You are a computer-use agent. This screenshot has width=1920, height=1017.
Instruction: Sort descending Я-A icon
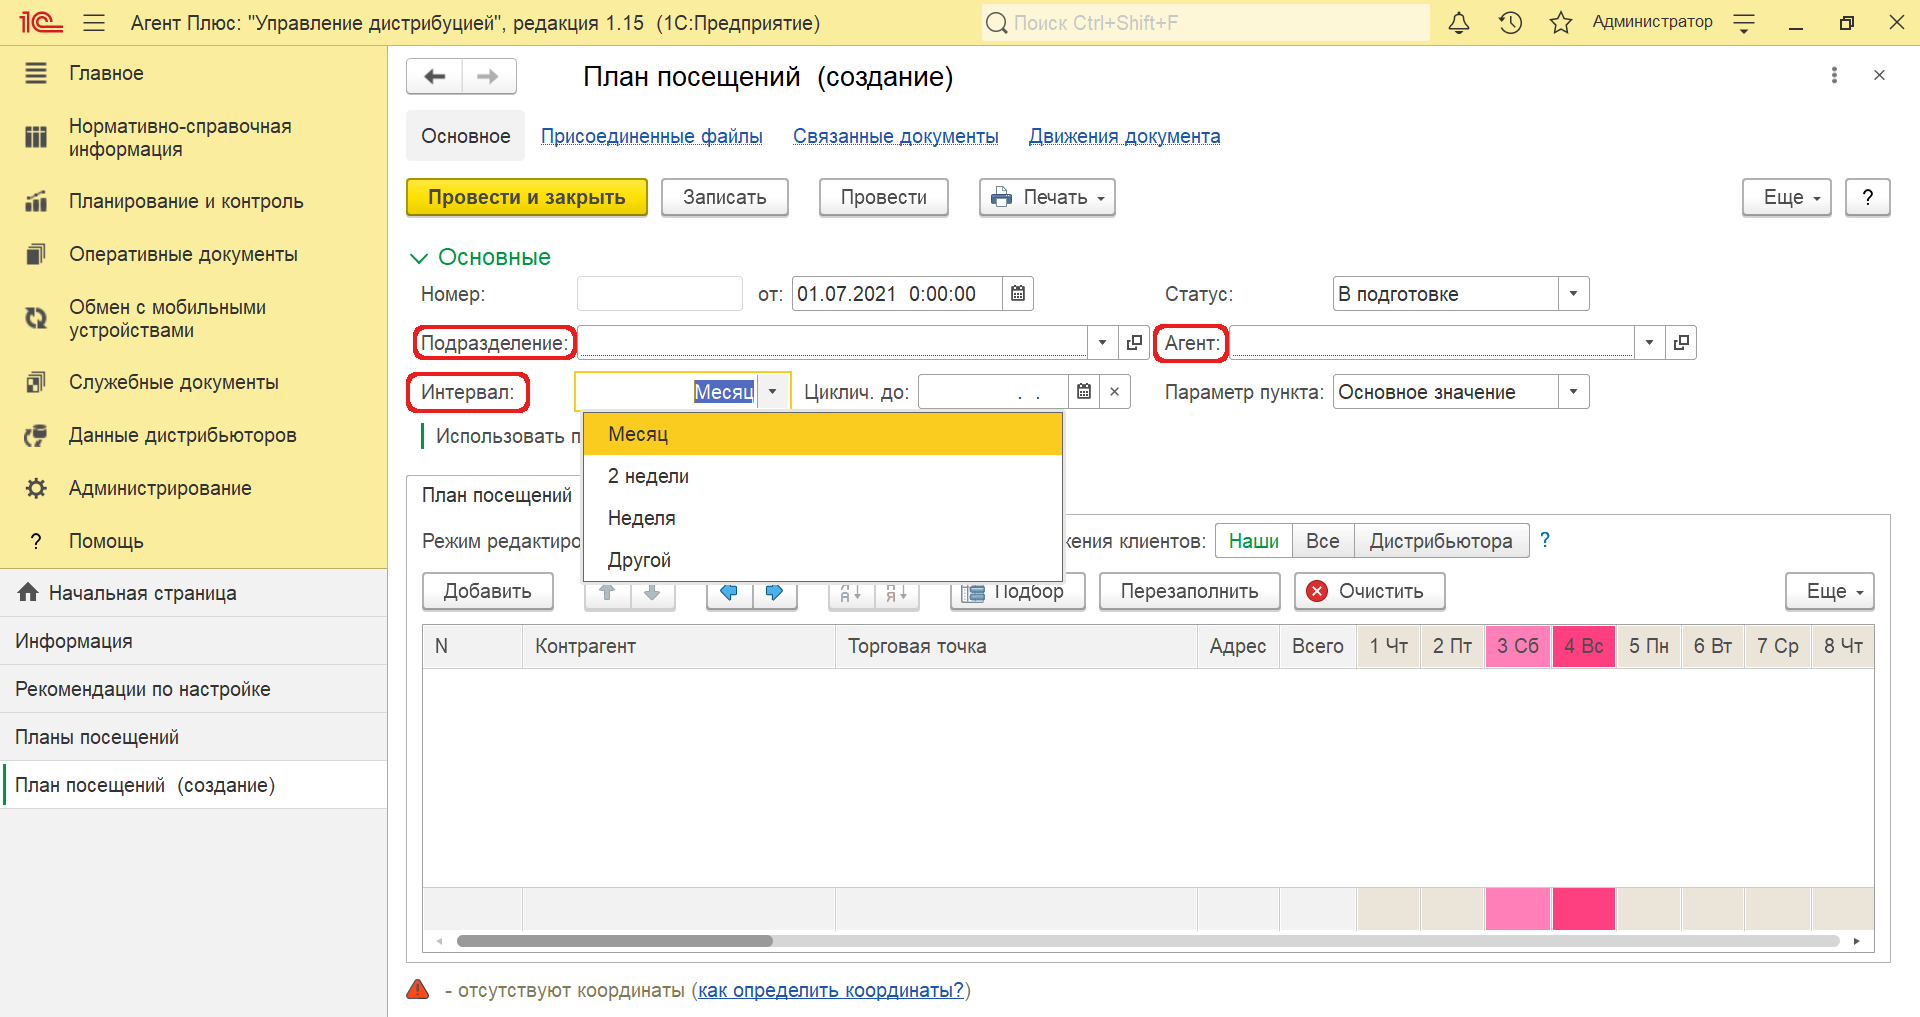(897, 592)
